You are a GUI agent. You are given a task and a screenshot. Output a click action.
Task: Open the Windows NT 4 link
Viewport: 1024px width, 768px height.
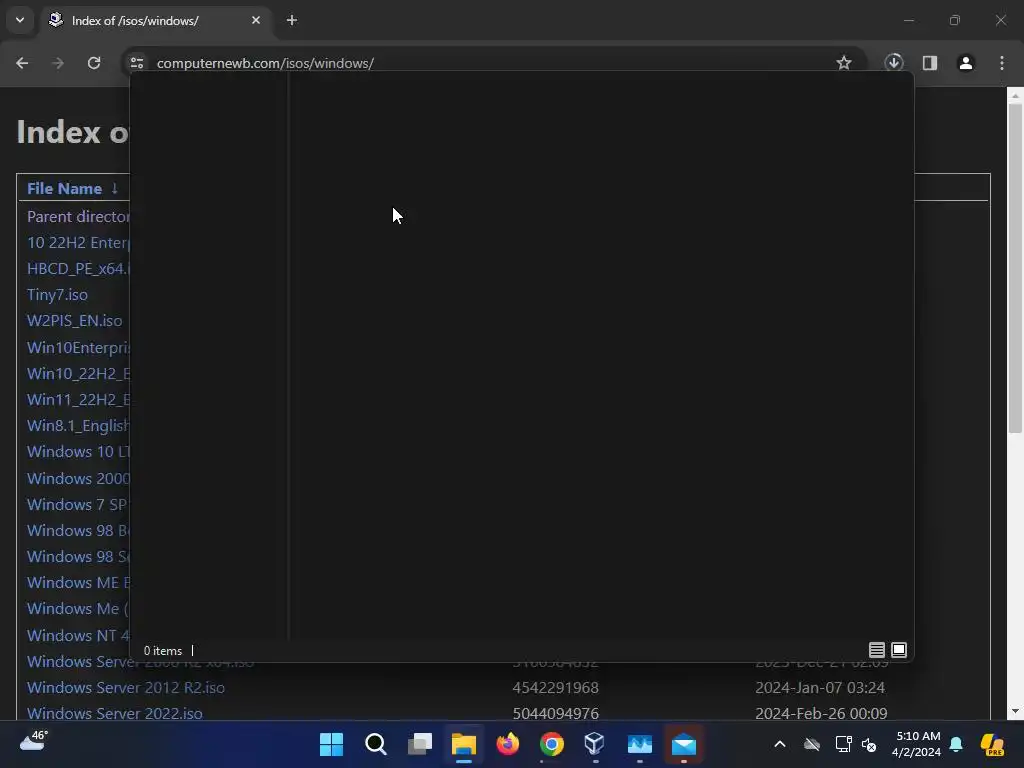click(x=78, y=635)
